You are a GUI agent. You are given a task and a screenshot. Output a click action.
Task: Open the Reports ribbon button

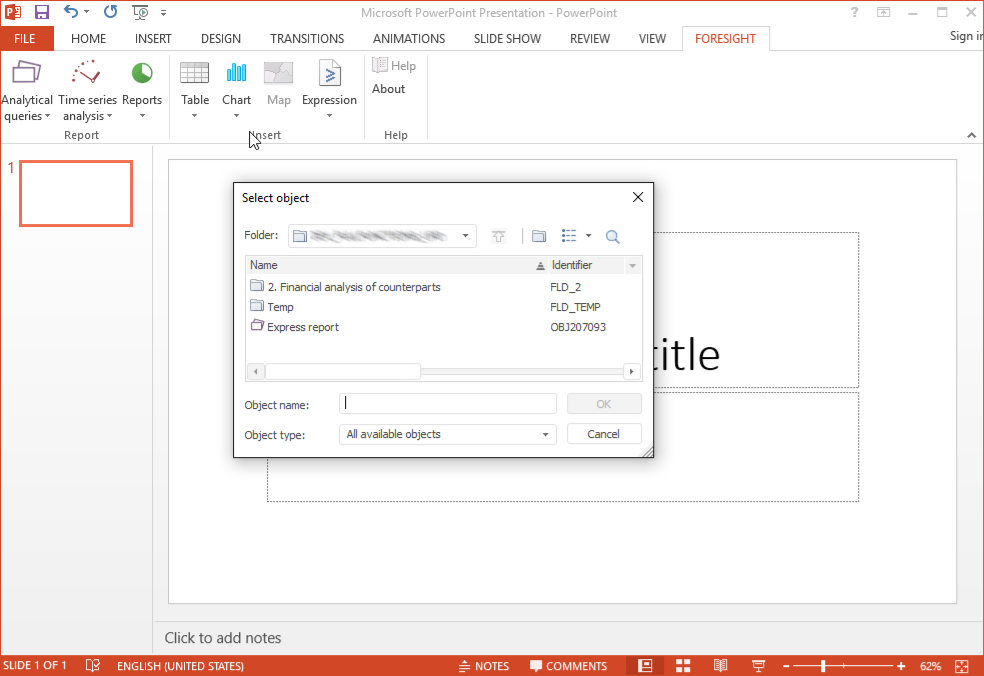click(x=142, y=90)
